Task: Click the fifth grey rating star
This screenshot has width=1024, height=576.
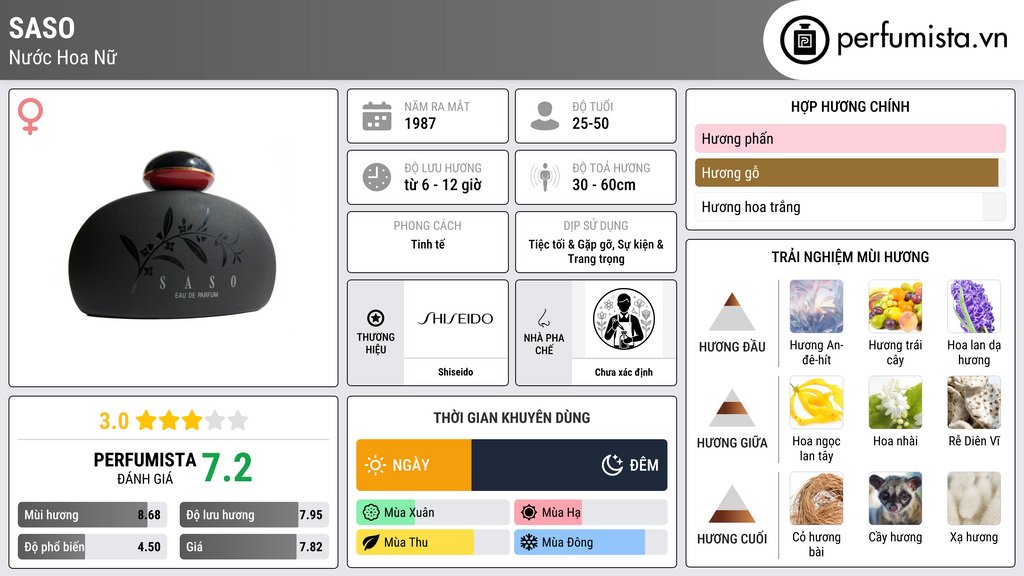Action: click(238, 420)
